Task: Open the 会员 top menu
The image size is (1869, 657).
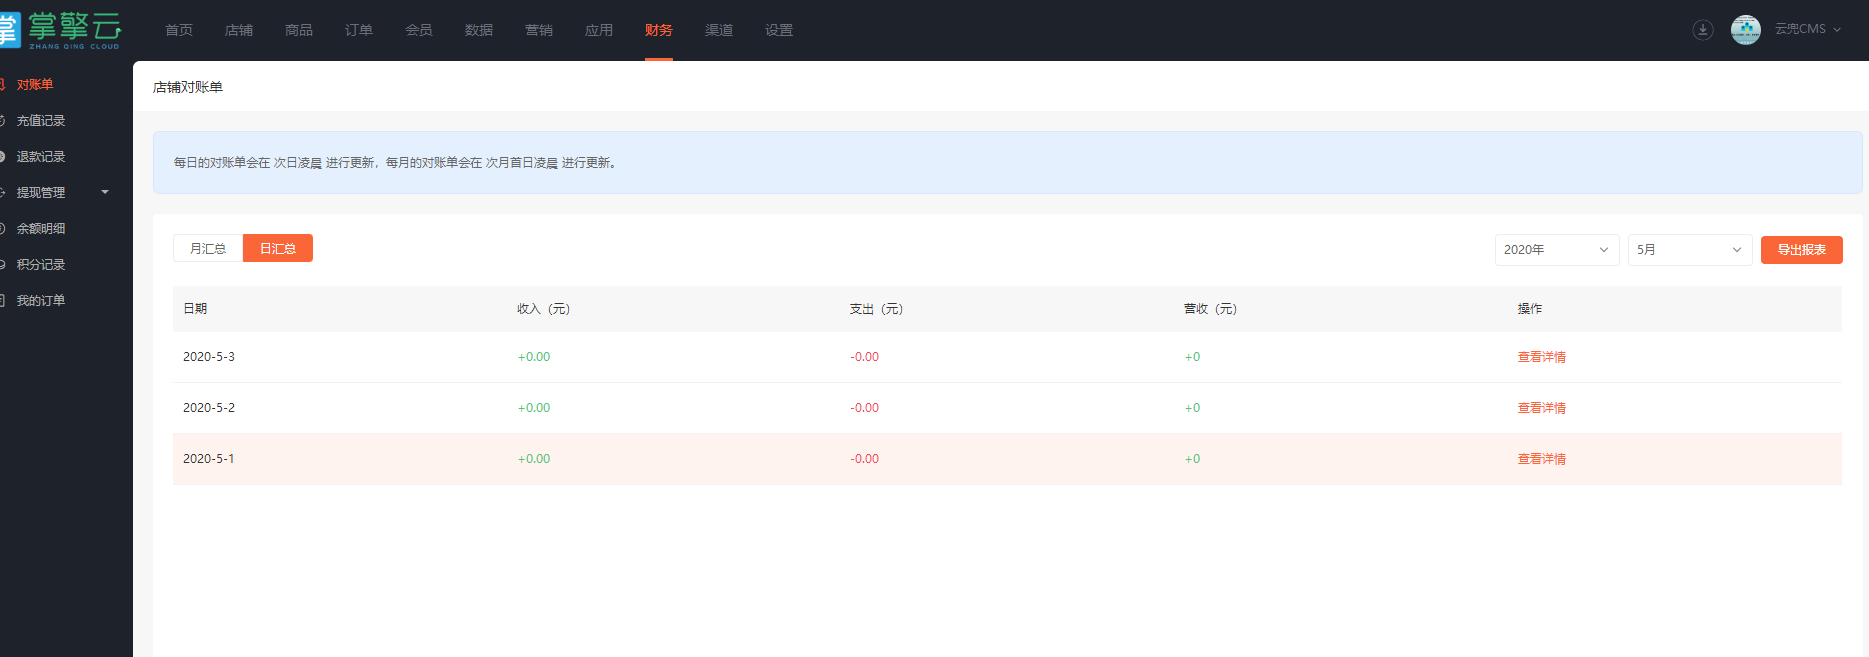Action: pos(419,30)
